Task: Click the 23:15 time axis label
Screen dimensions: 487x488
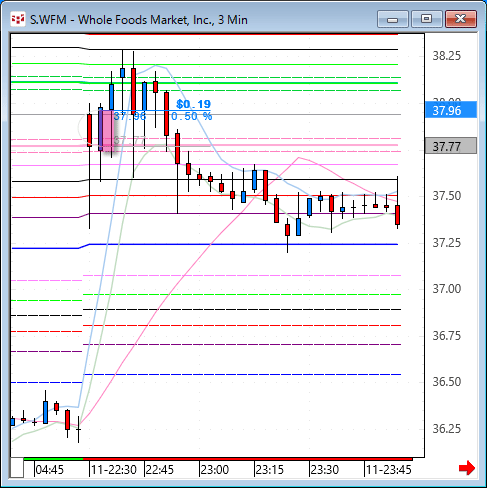Action: point(269,470)
